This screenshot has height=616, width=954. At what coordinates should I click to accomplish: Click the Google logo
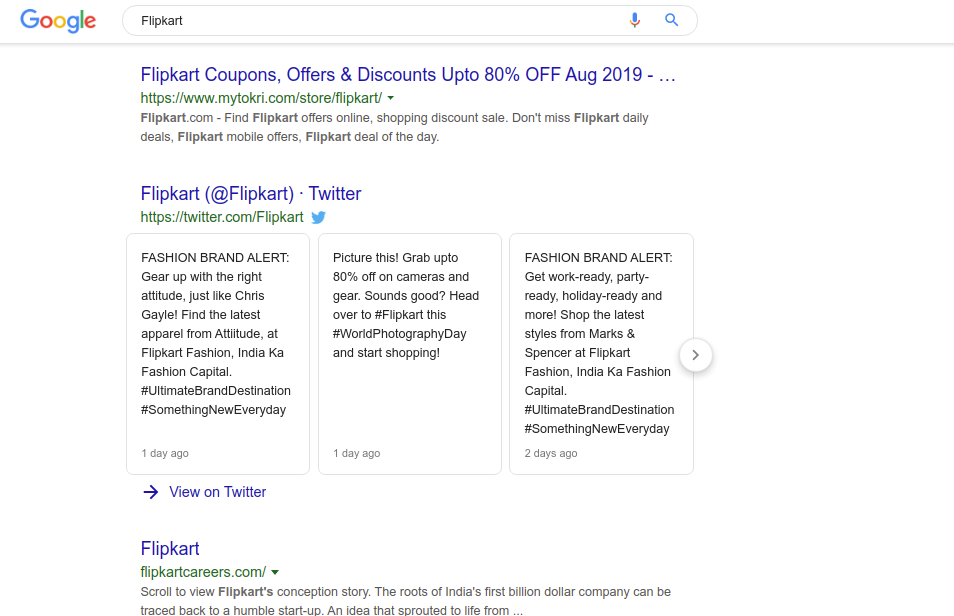click(58, 21)
